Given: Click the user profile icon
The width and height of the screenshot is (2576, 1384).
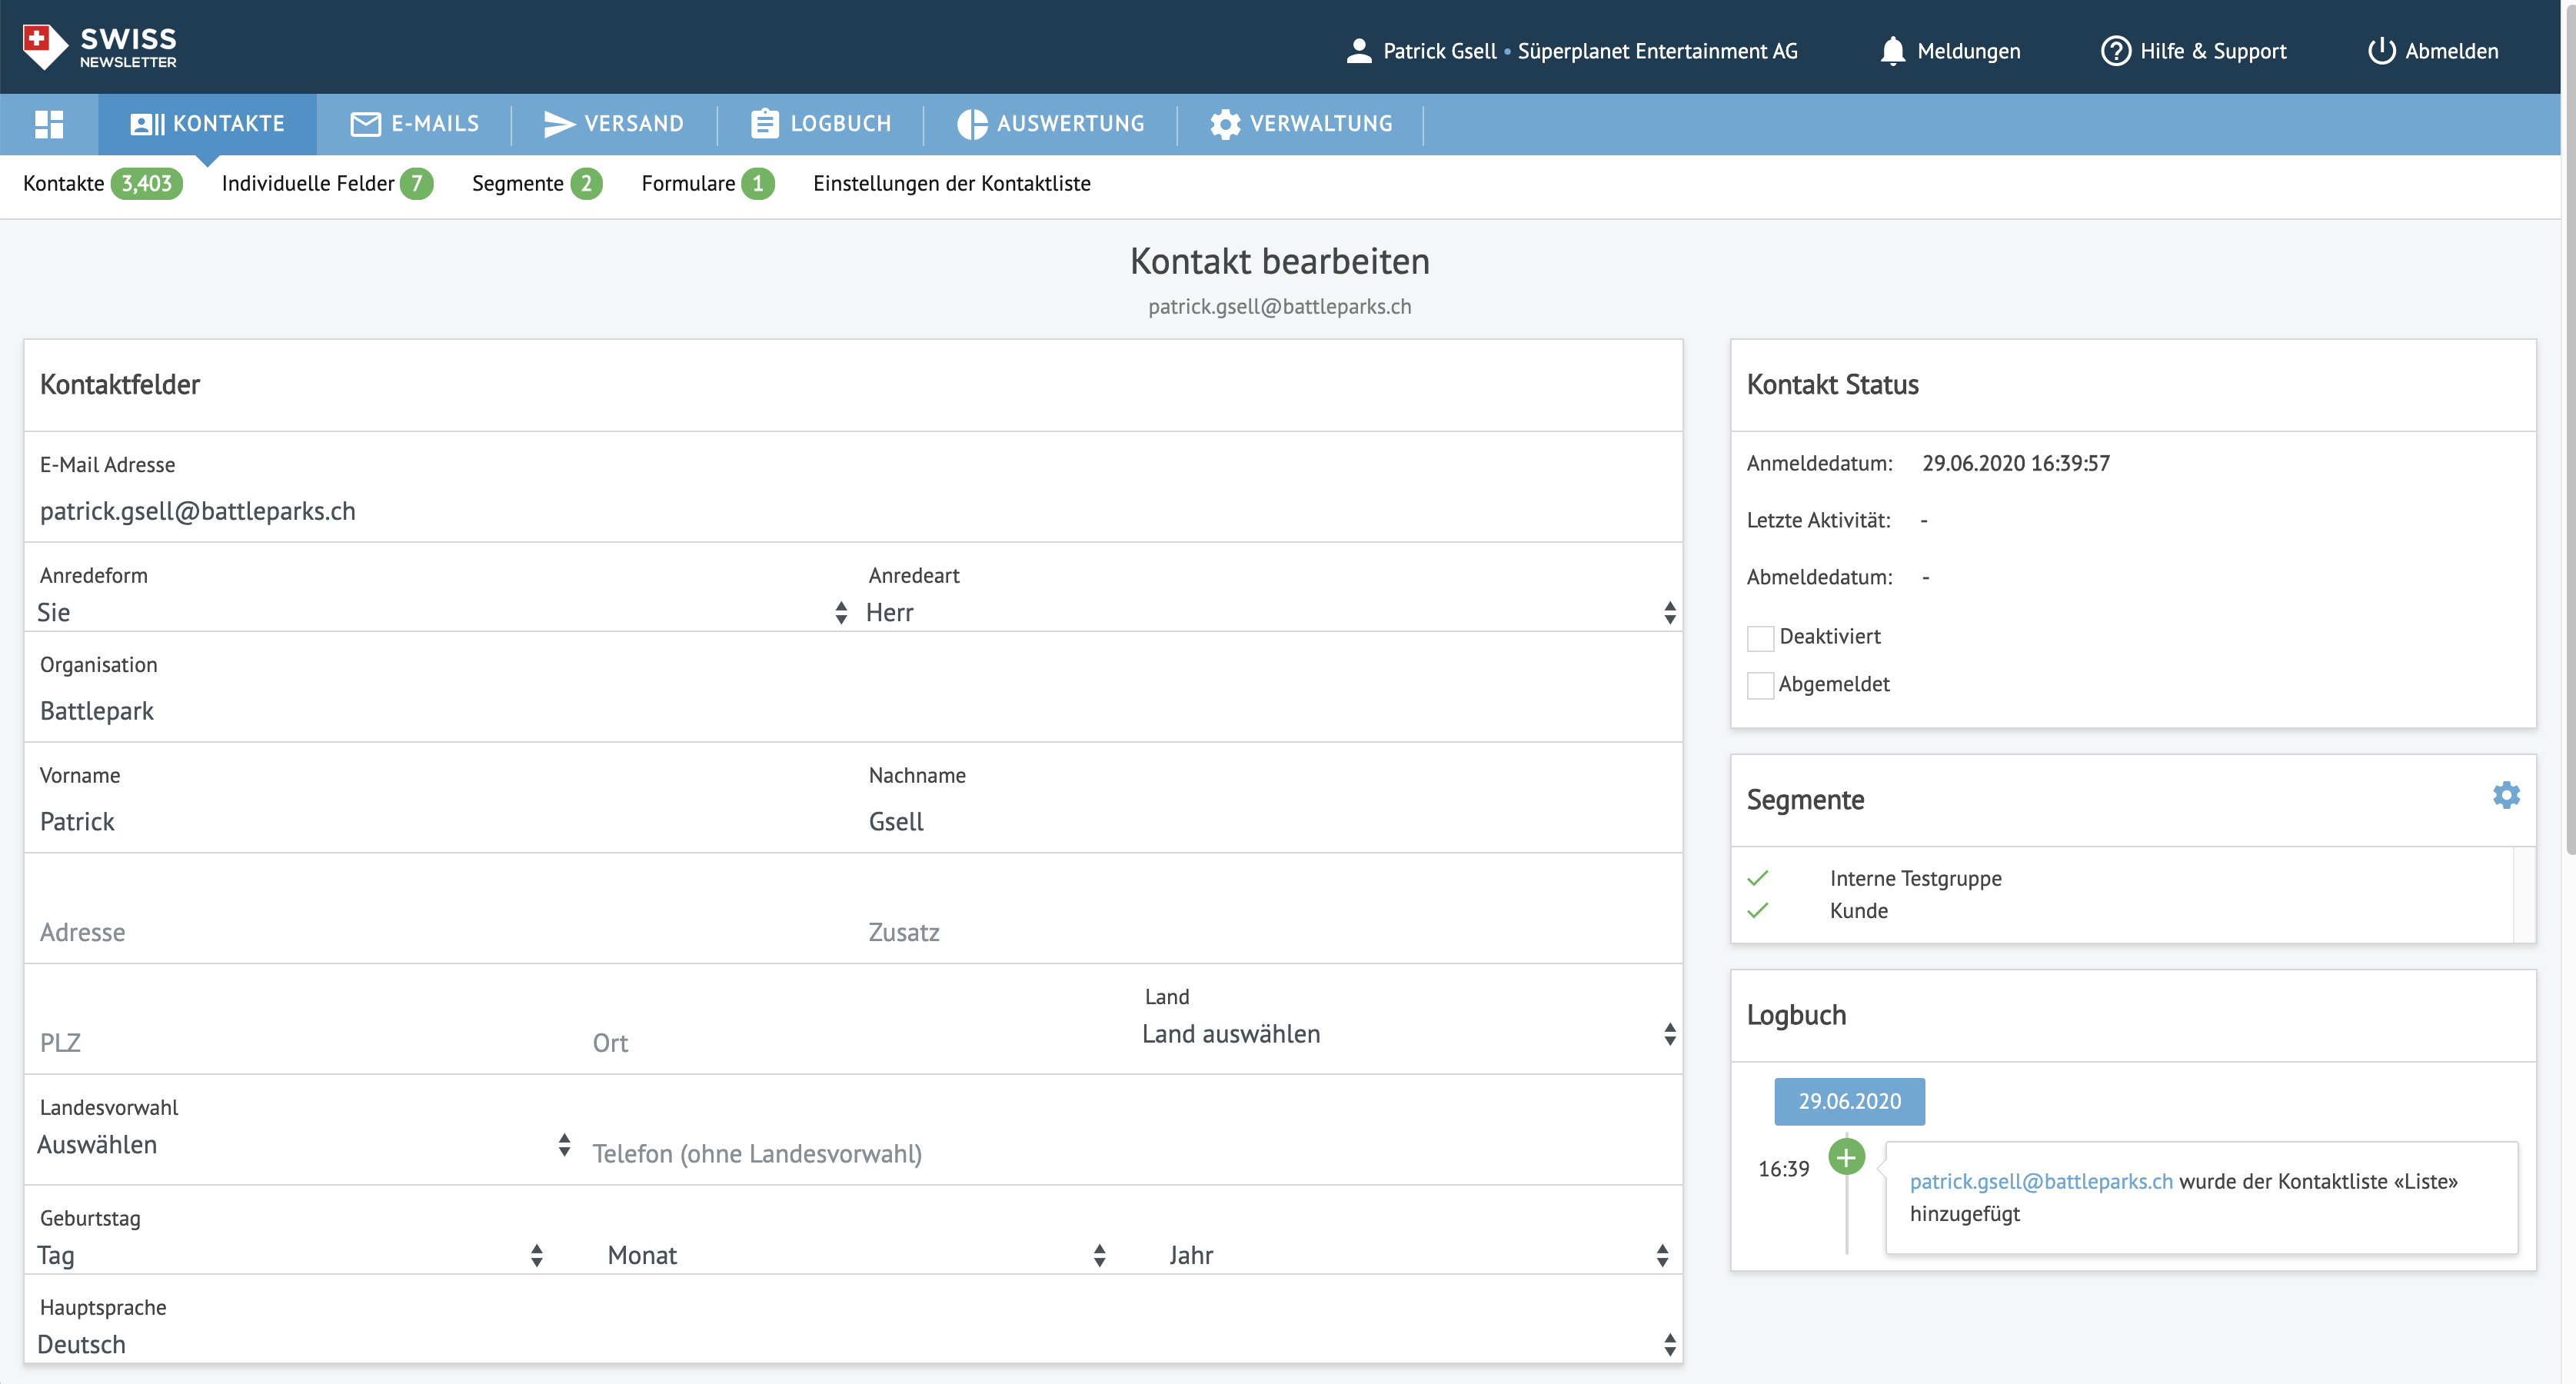Looking at the screenshot, I should click(1358, 51).
